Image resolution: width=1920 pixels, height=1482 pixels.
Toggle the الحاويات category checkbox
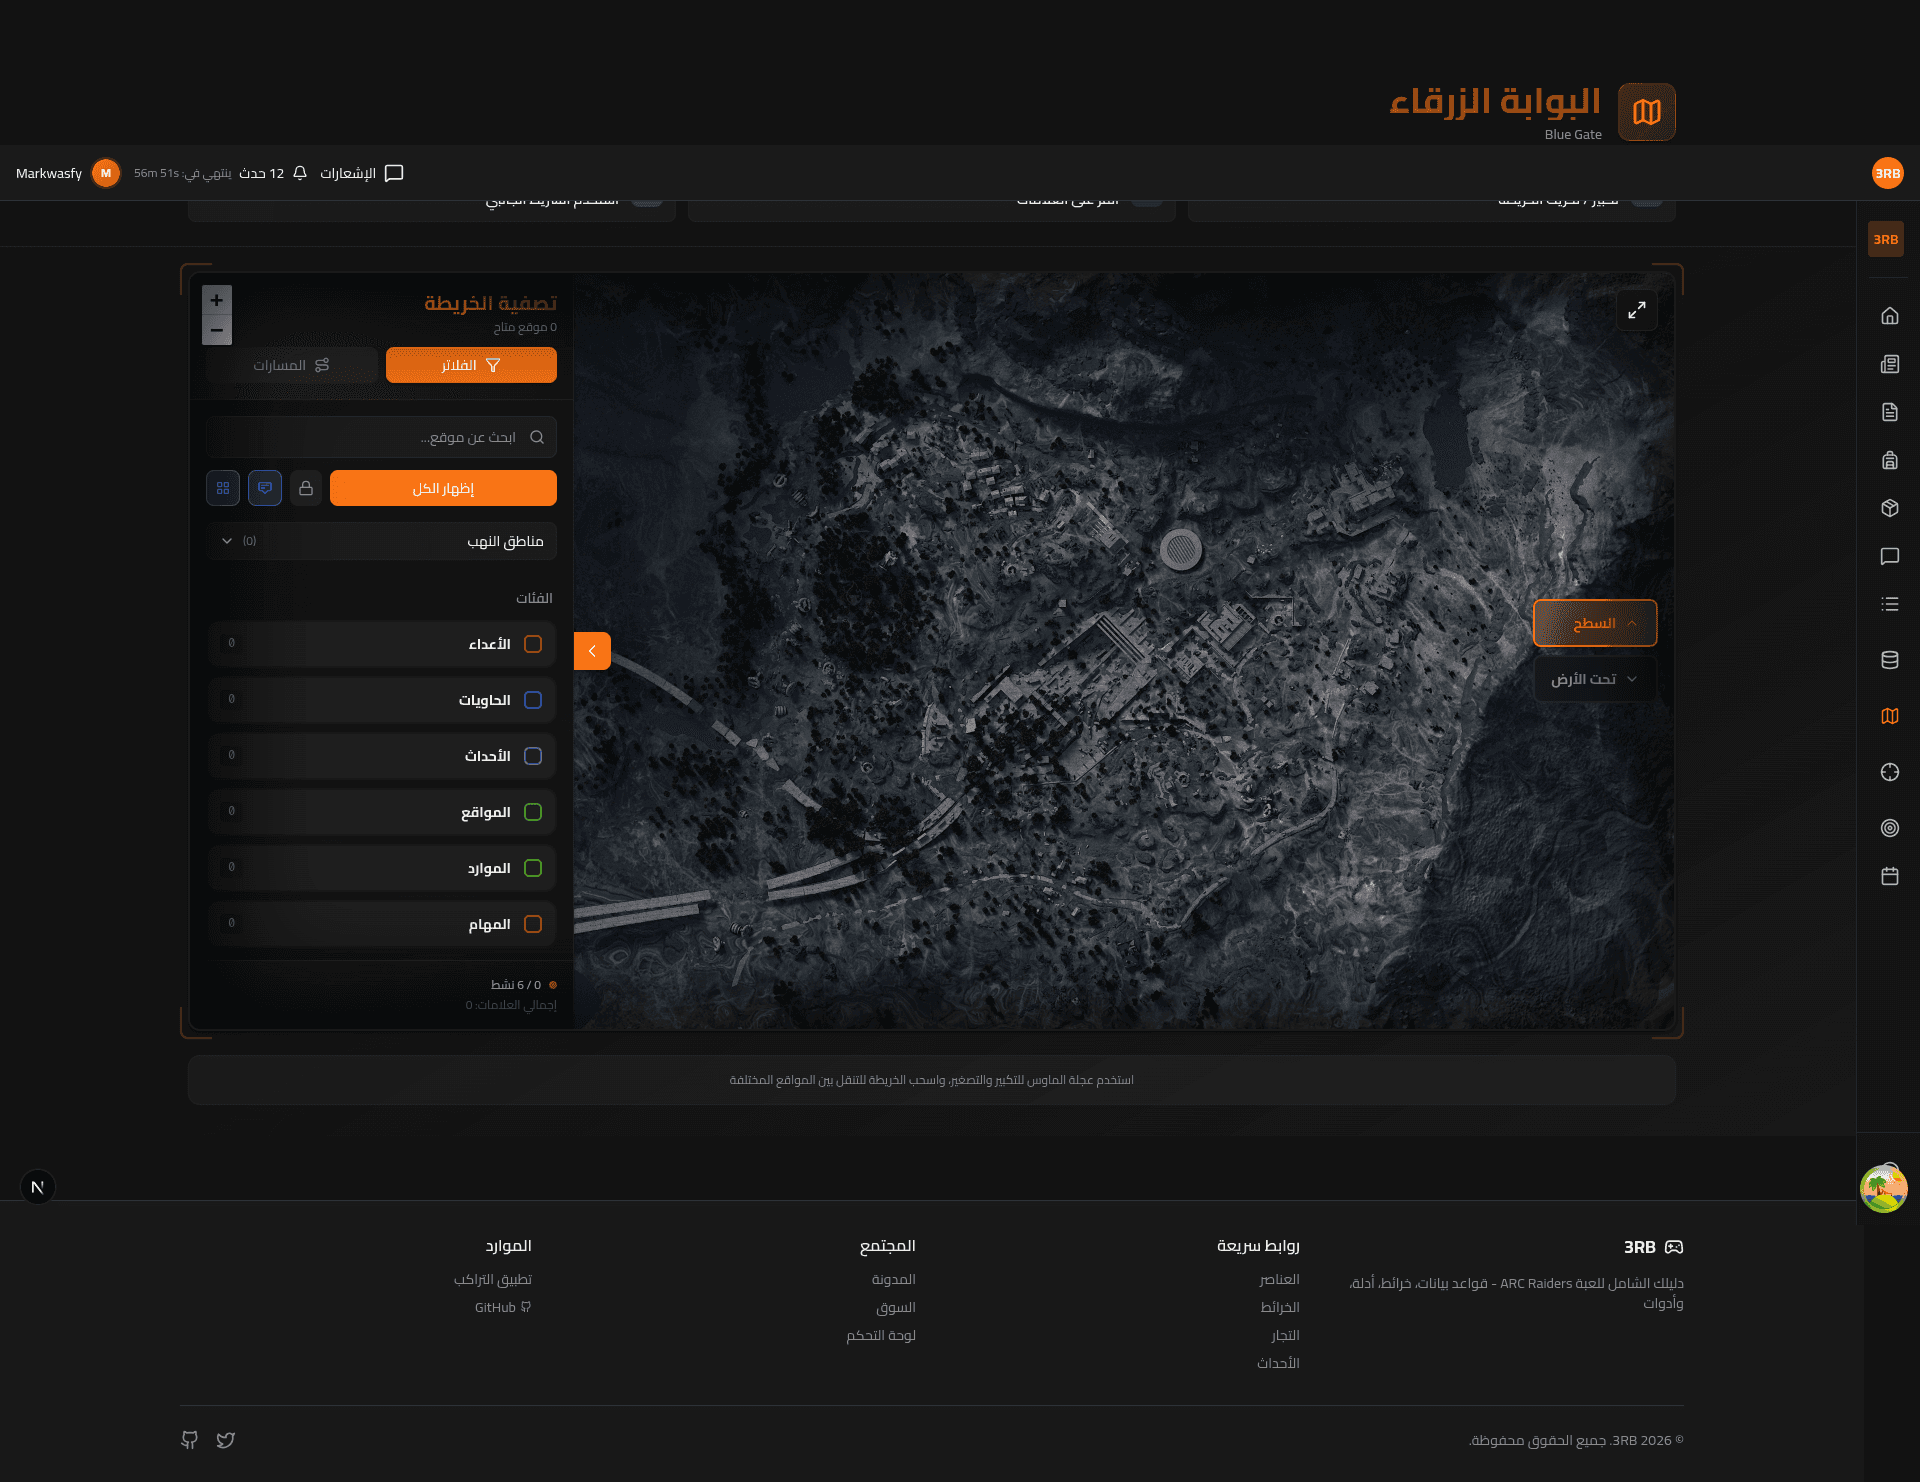pos(533,700)
